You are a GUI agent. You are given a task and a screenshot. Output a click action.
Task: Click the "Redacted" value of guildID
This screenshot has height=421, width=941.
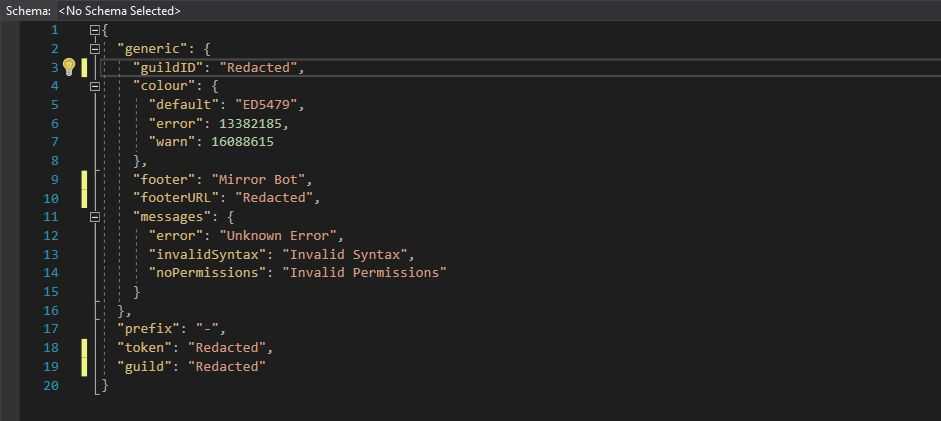point(258,67)
